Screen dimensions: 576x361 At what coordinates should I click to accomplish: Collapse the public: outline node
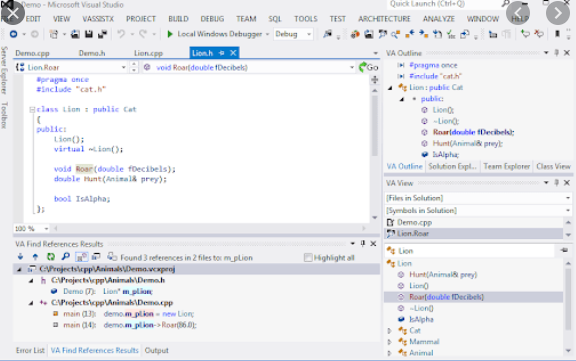point(402,99)
